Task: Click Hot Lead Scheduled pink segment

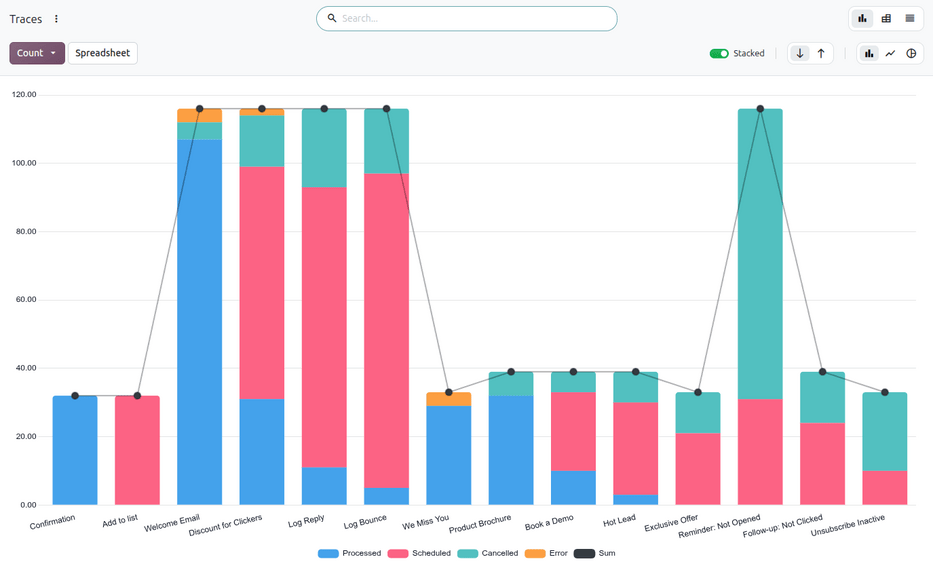Action: click(x=635, y=449)
